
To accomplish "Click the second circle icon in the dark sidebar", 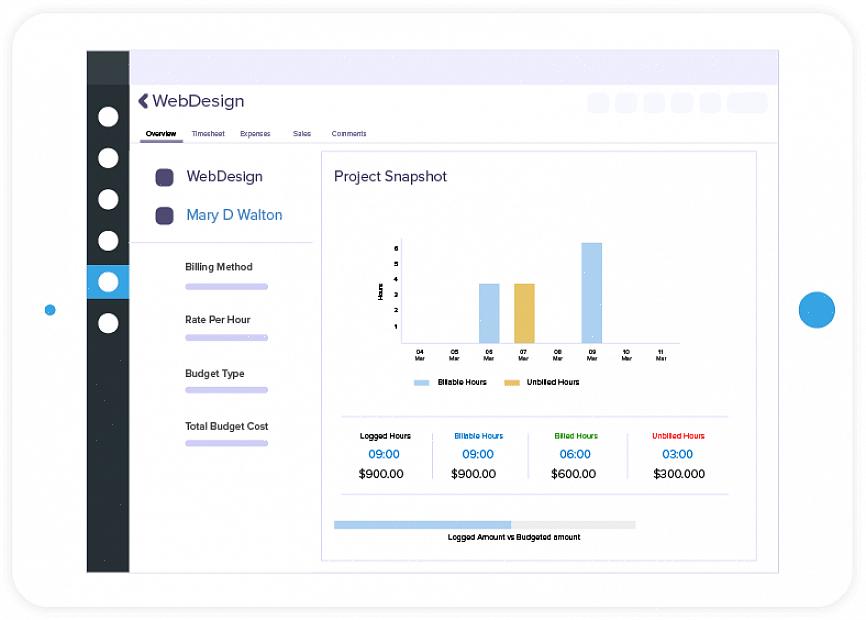I will click(x=108, y=158).
